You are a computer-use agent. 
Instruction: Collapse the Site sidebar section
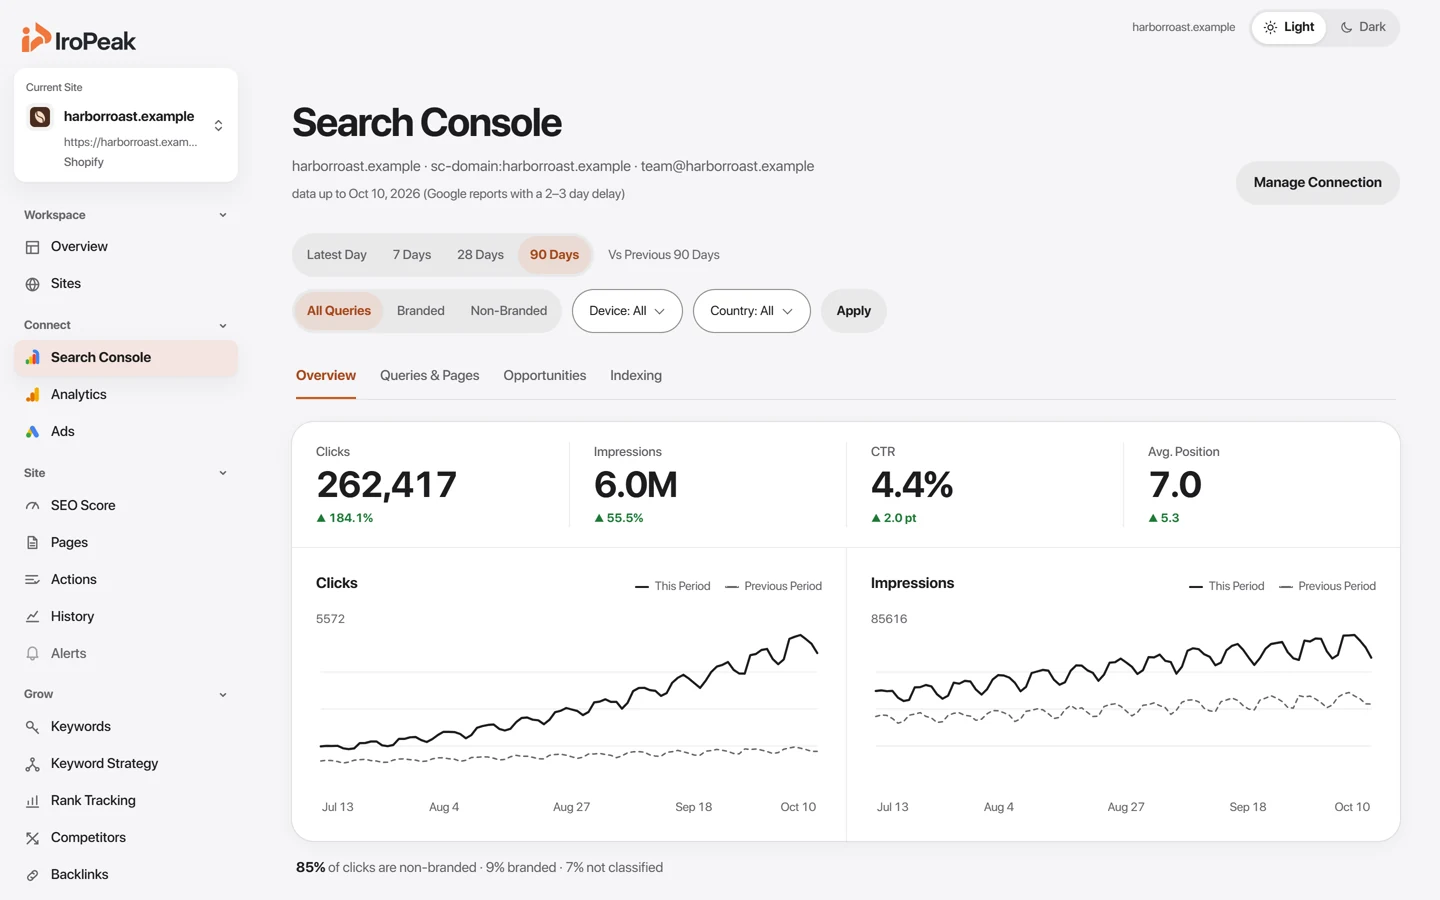(223, 473)
